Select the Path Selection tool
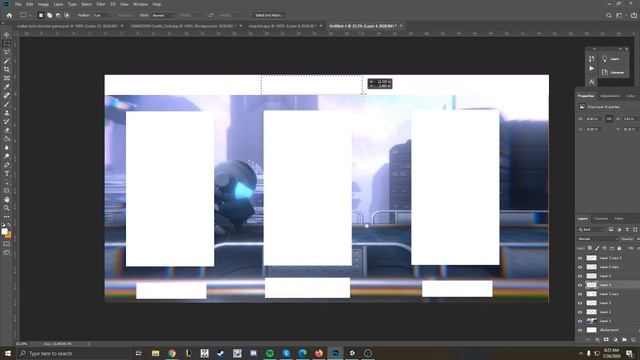Screen dimensions: 640x360 pyautogui.click(x=7, y=182)
